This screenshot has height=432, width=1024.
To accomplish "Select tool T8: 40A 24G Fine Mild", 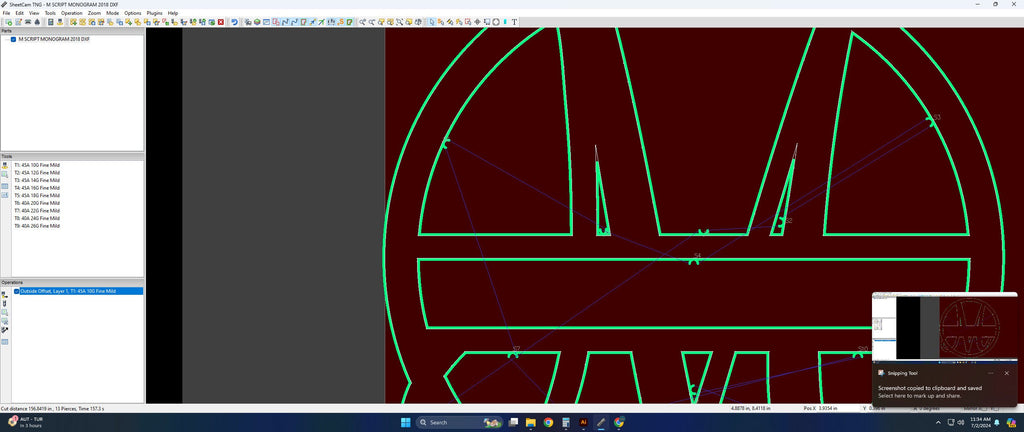I will 37,218.
